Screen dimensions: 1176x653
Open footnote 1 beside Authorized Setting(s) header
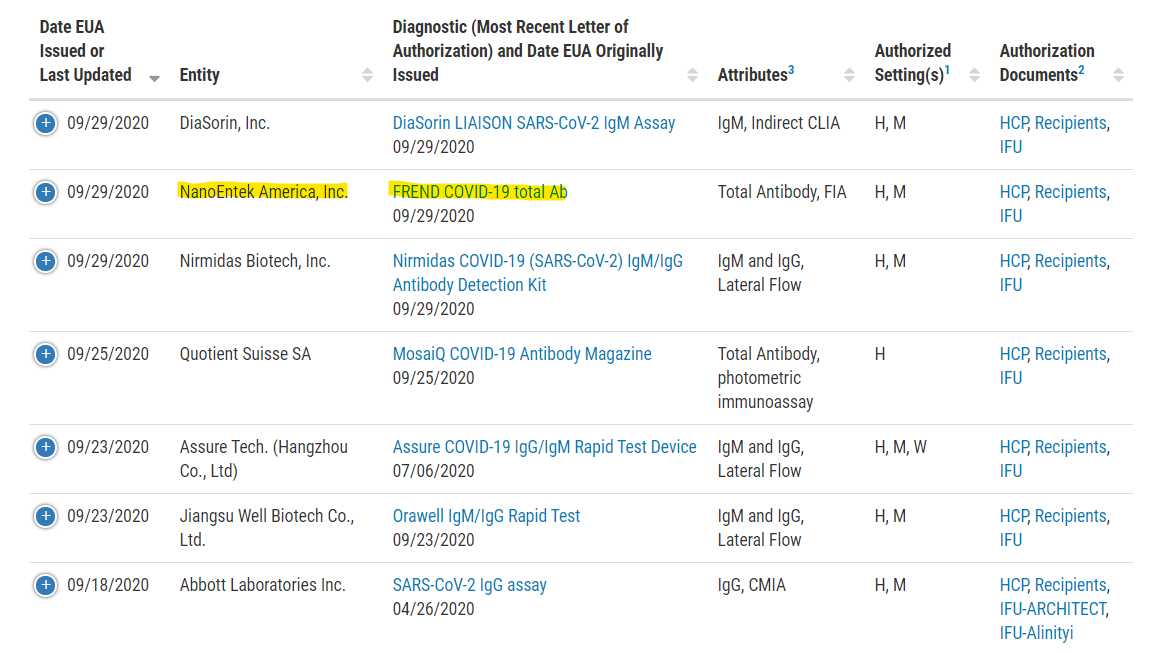947,70
